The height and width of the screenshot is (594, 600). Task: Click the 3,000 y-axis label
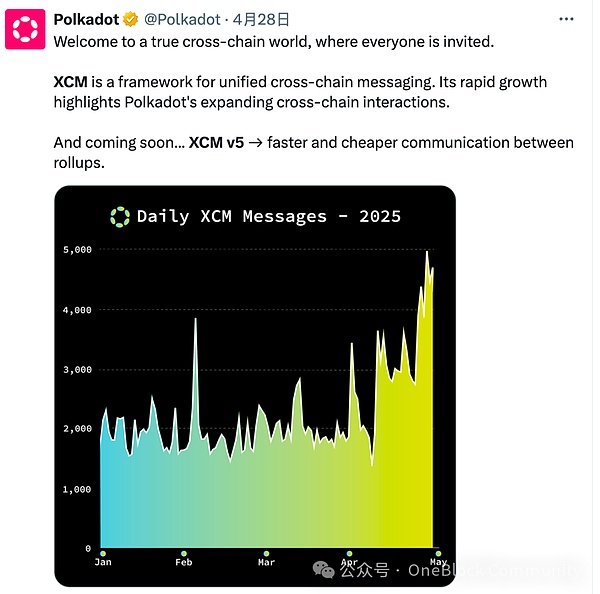coord(77,369)
